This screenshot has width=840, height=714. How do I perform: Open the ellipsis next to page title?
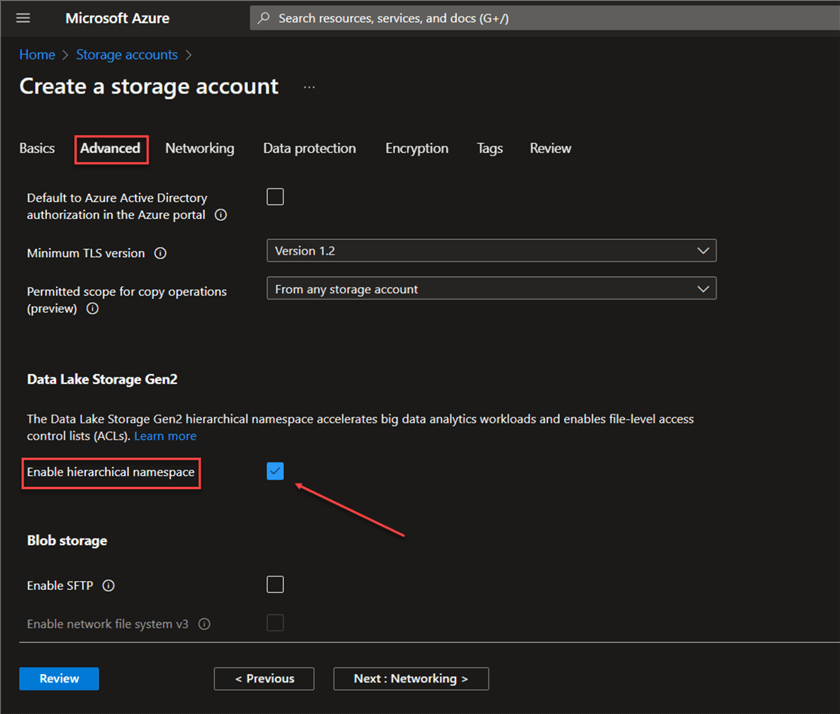point(309,87)
